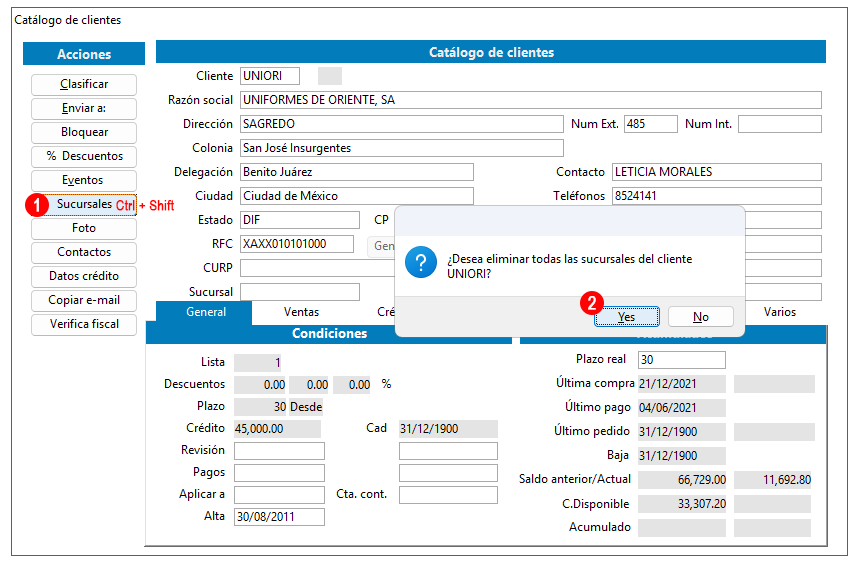This screenshot has height=567, width=863.
Task: Click the blue question mark icon
Action: point(421,262)
